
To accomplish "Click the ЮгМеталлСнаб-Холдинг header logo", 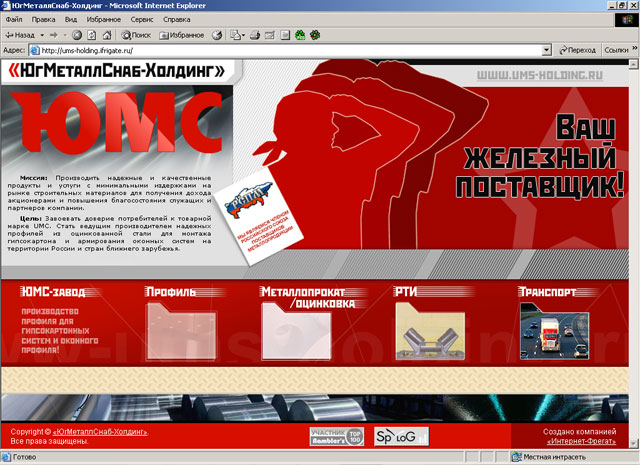I will point(117,71).
